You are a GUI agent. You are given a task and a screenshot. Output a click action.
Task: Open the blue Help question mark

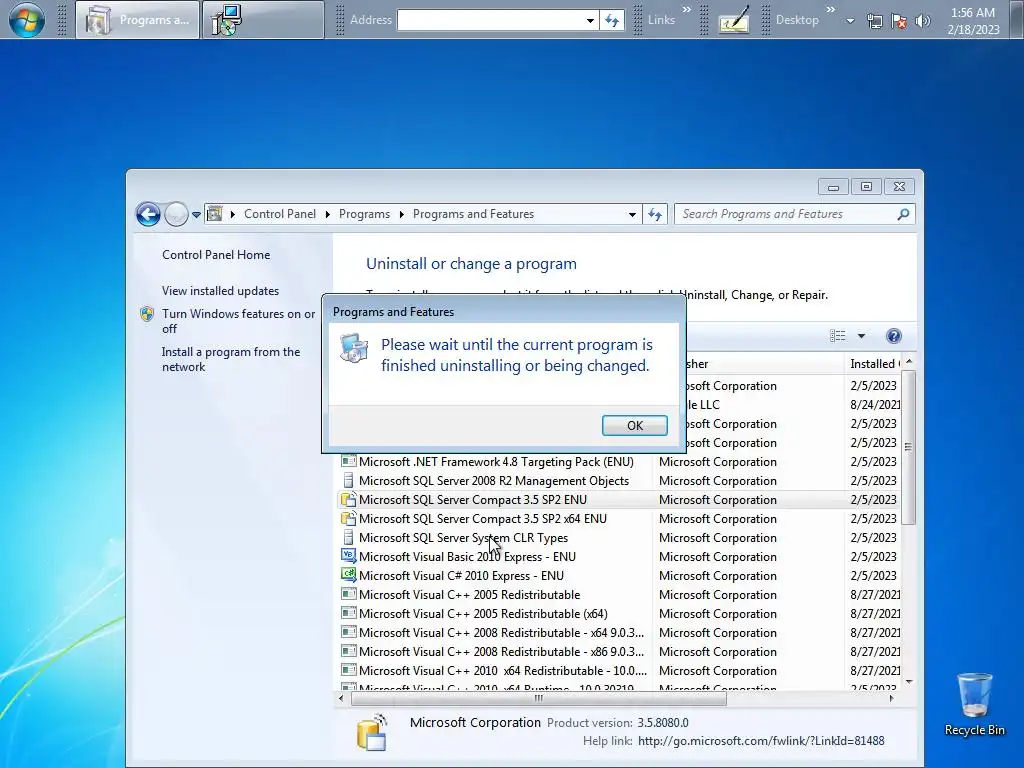tap(893, 336)
